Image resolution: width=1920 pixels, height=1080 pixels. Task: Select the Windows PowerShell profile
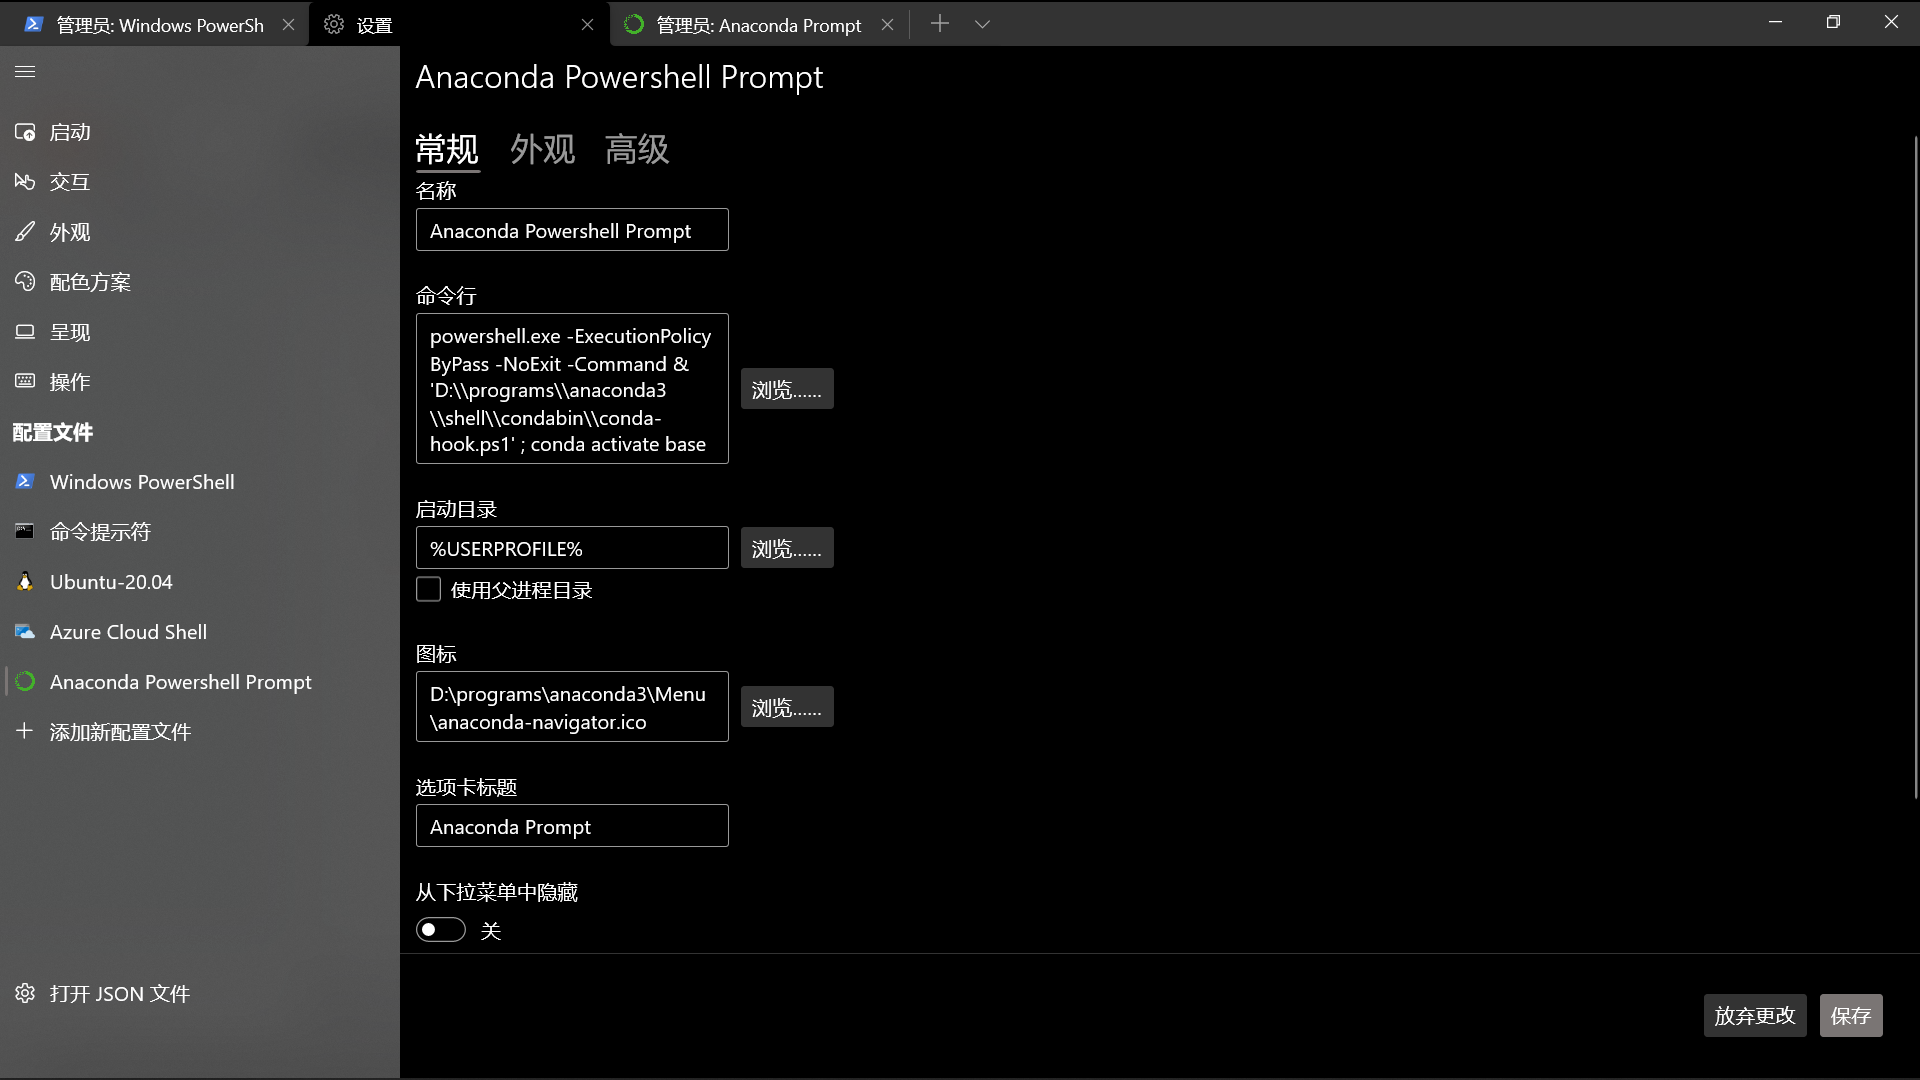(x=142, y=481)
